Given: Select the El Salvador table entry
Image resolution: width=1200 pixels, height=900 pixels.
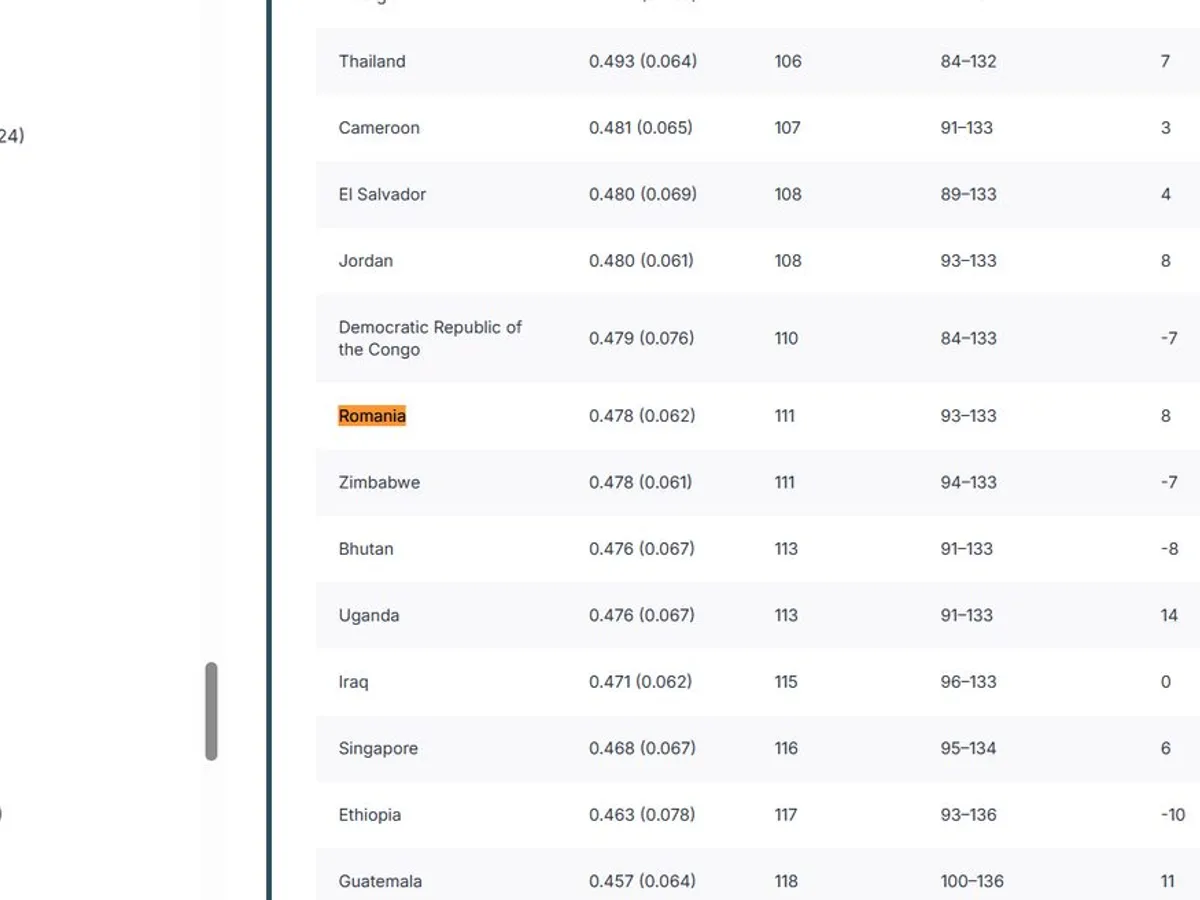Looking at the screenshot, I should click(382, 194).
